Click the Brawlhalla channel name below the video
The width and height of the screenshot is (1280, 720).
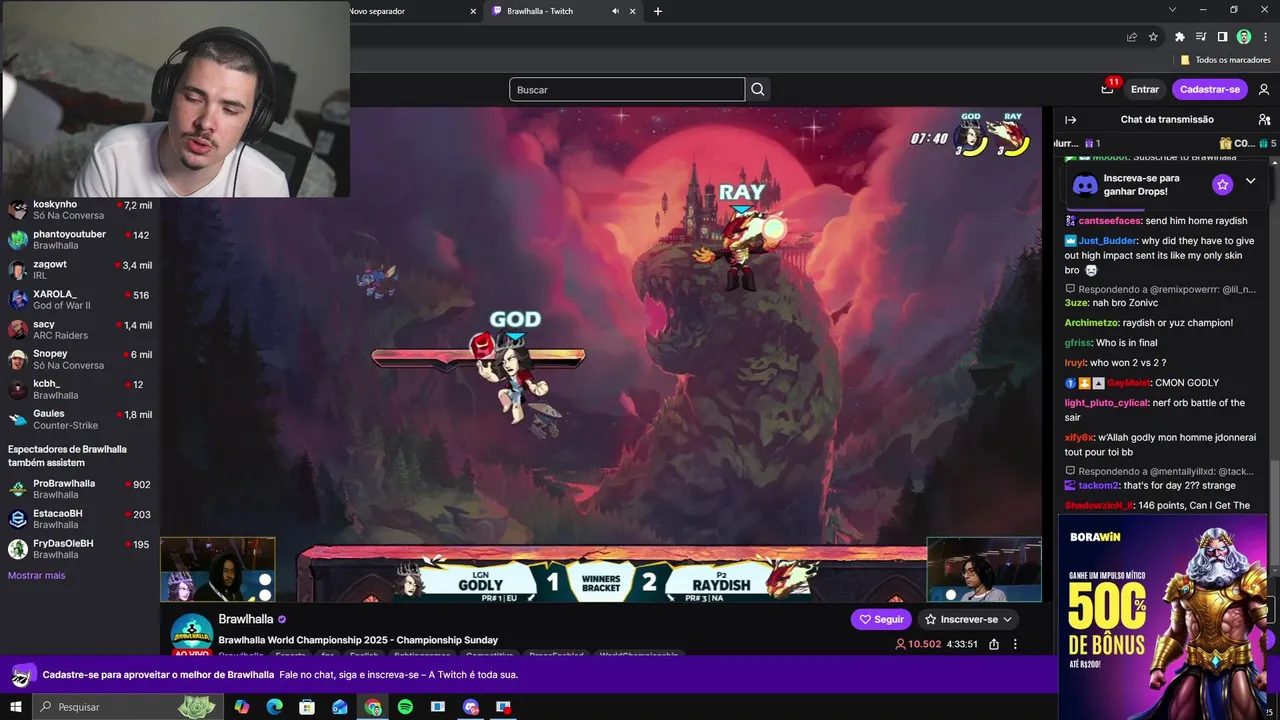coord(246,620)
